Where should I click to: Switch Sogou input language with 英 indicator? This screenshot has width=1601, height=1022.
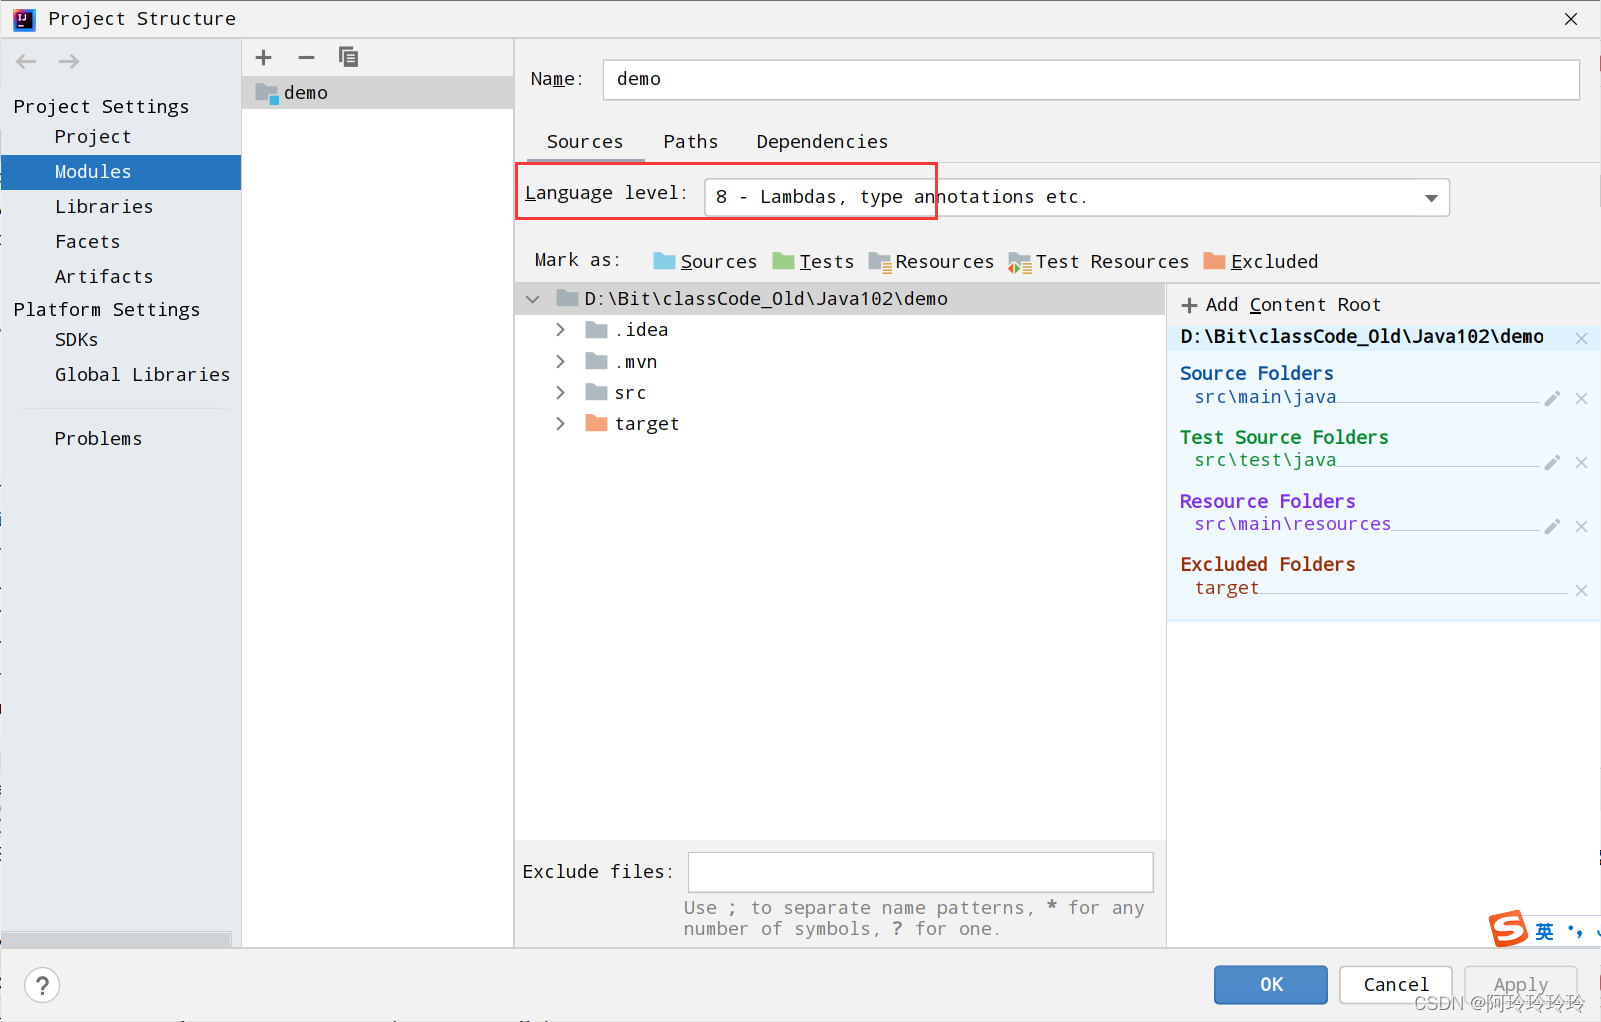(x=1545, y=931)
